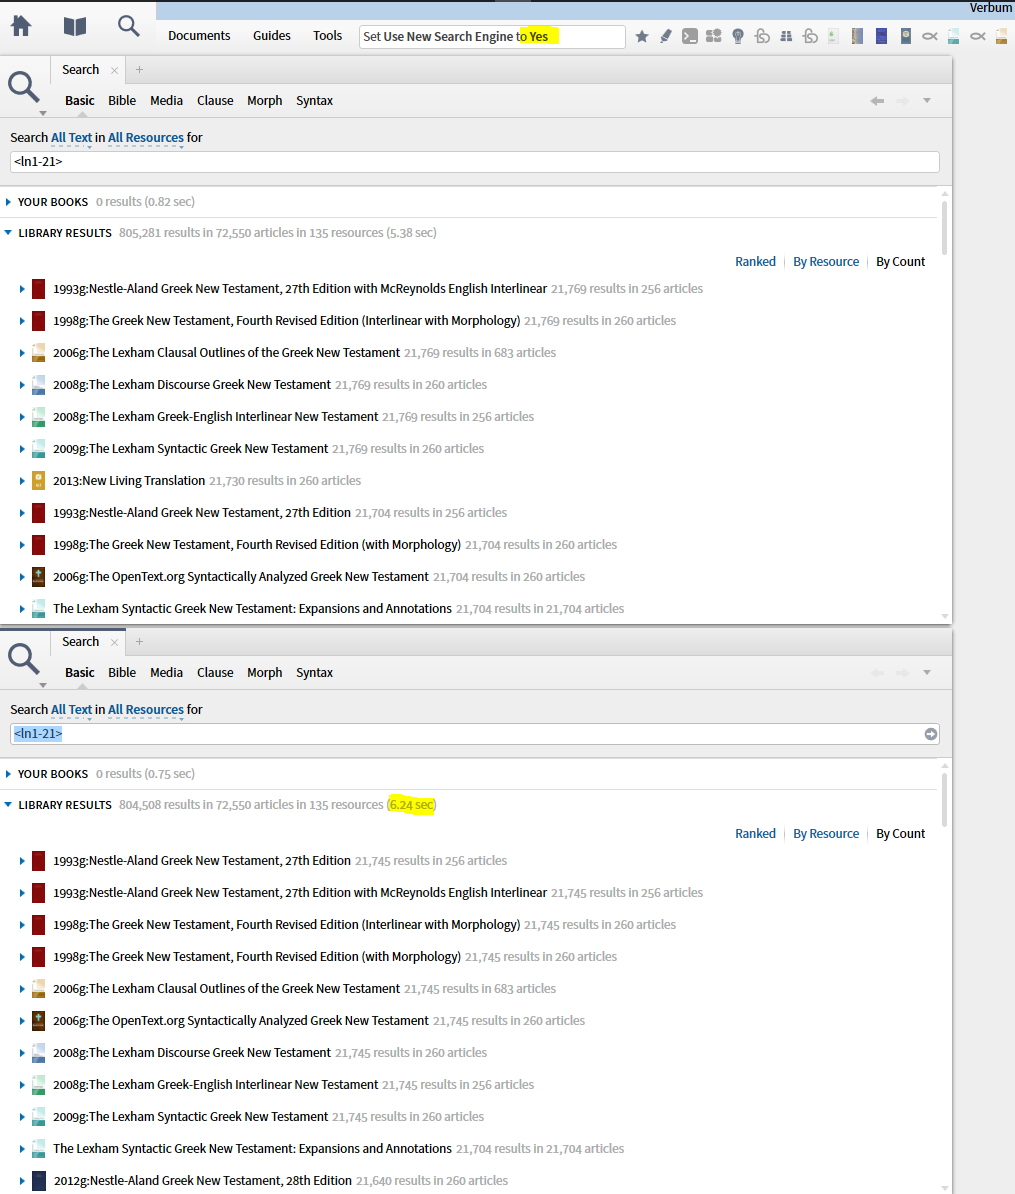Screen dimensions: 1015x1194
Task: Close the bottom panel's Search tab
Action: click(x=114, y=642)
